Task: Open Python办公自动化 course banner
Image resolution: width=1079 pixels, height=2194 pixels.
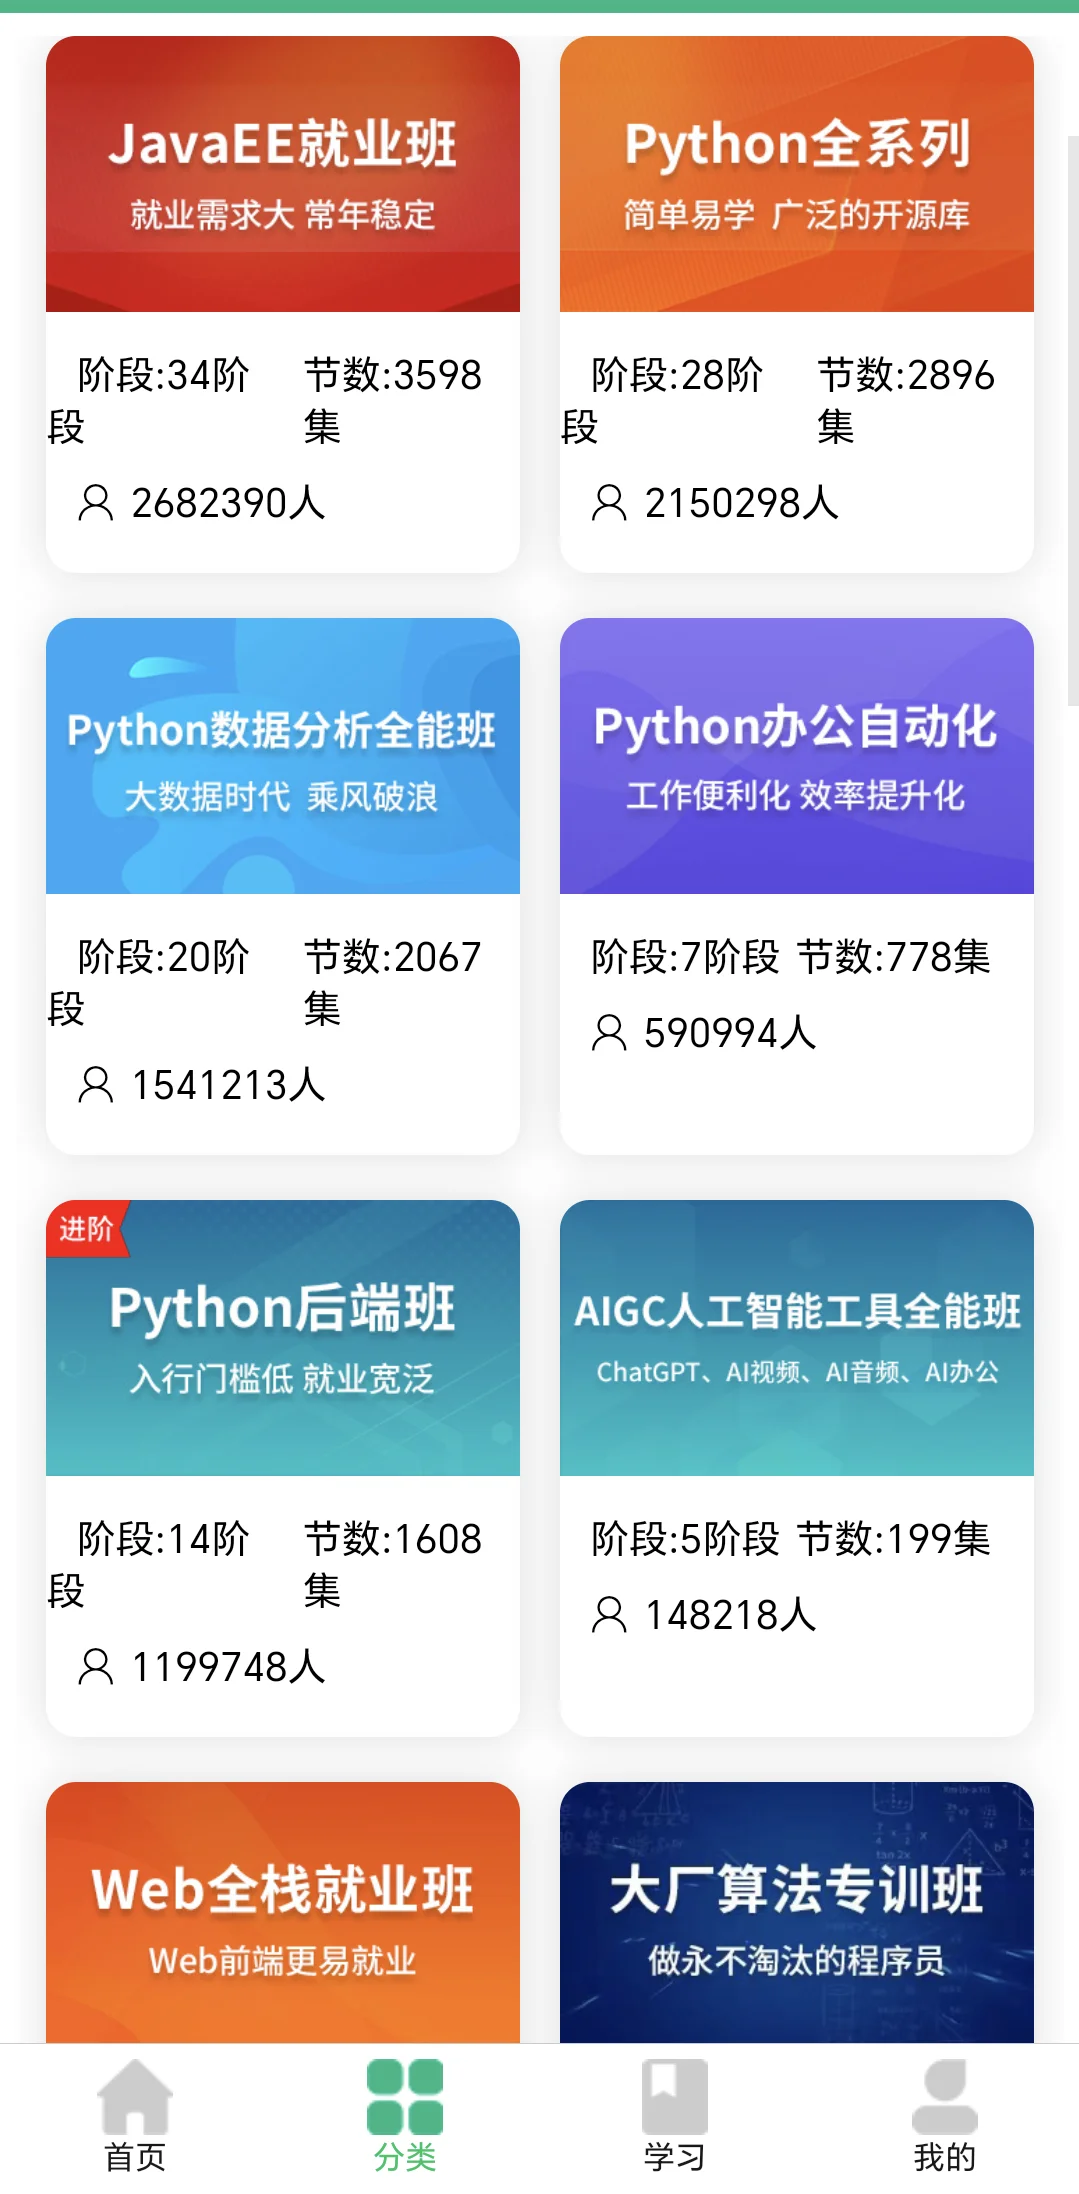Action: click(797, 756)
